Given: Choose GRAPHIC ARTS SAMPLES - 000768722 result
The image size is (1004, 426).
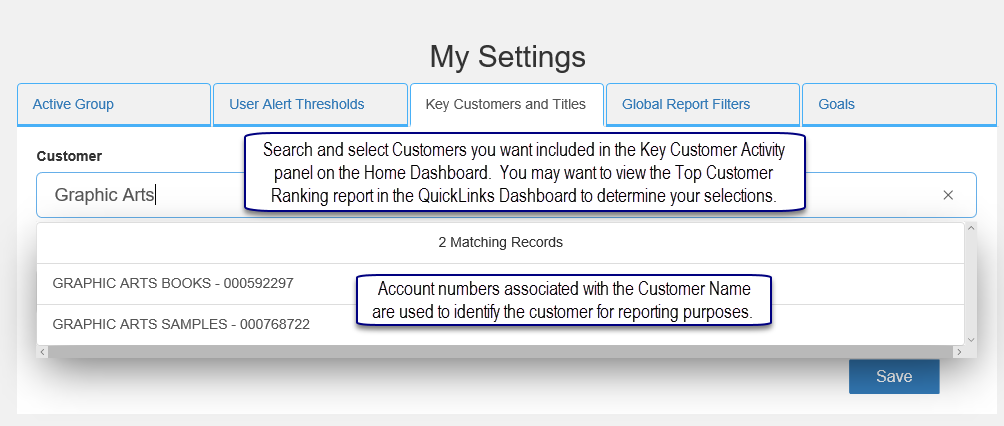Looking at the screenshot, I should [x=501, y=325].
